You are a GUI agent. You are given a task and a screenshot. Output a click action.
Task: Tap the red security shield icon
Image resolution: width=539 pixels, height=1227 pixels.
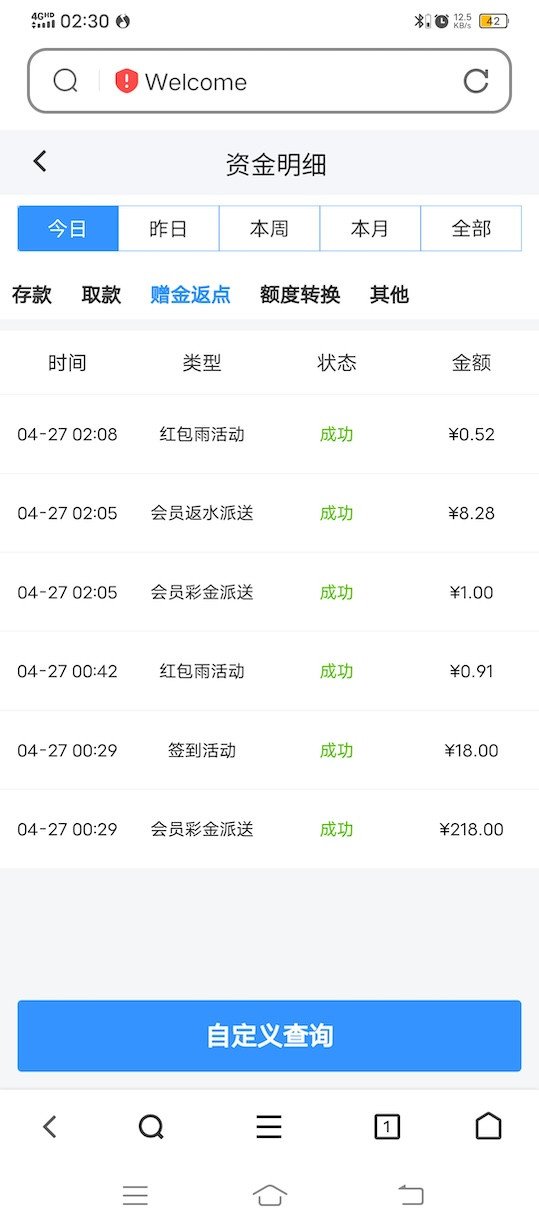[126, 81]
